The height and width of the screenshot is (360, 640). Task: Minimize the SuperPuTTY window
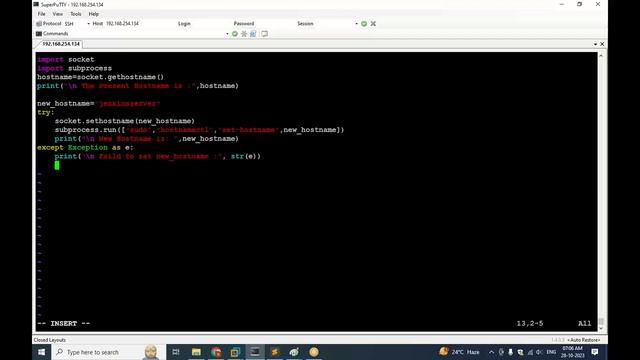562,4
